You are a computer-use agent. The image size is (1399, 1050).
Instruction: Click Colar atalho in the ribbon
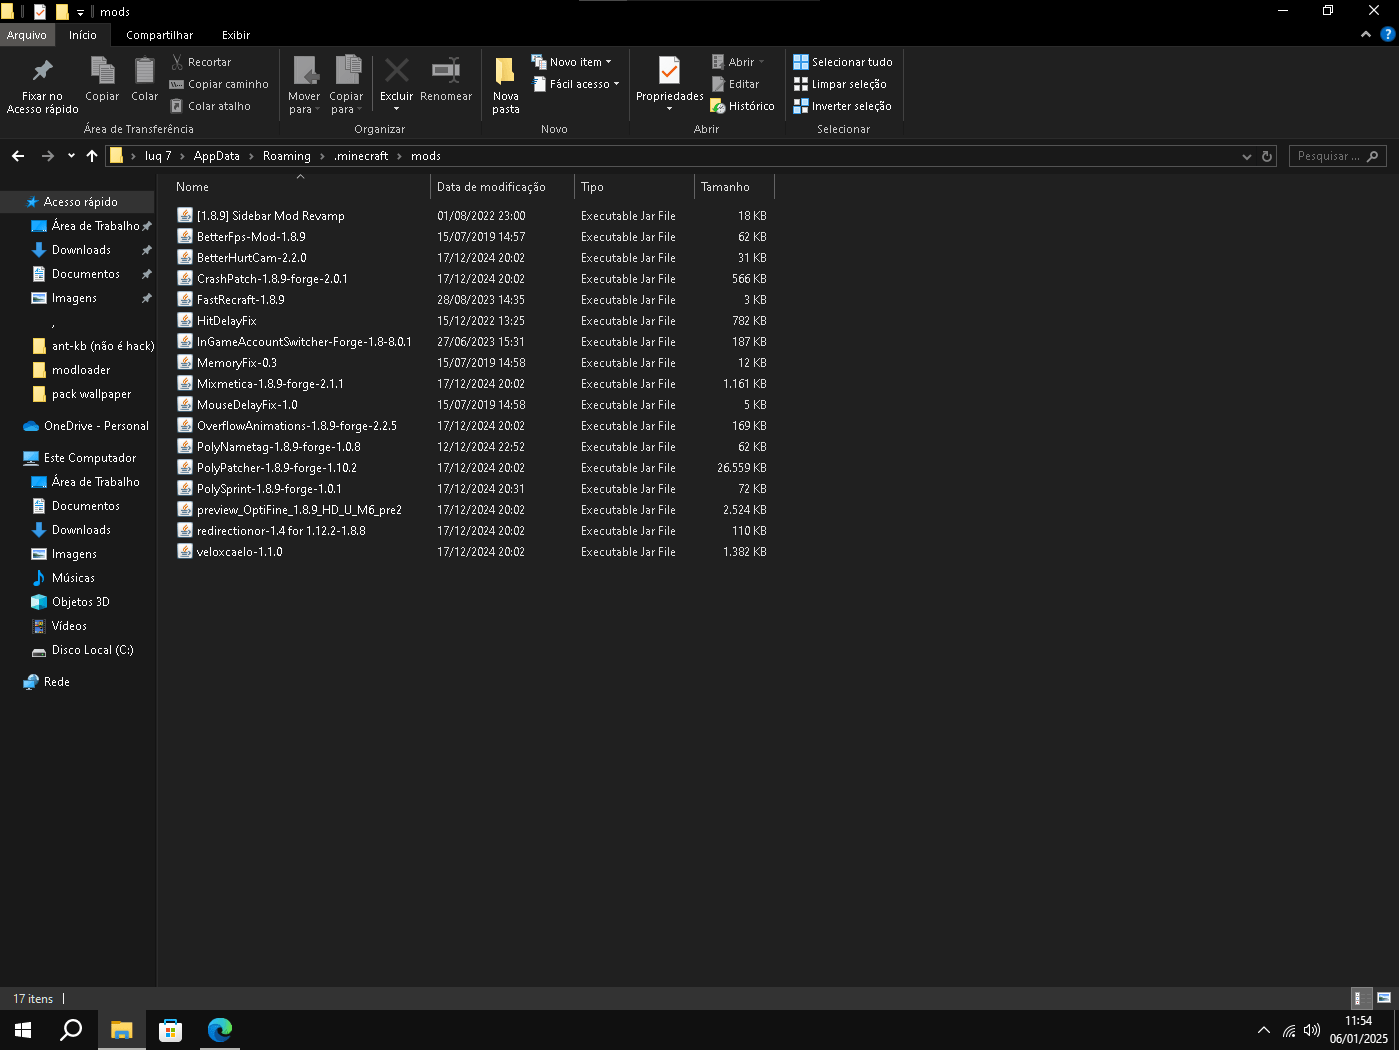click(x=210, y=106)
